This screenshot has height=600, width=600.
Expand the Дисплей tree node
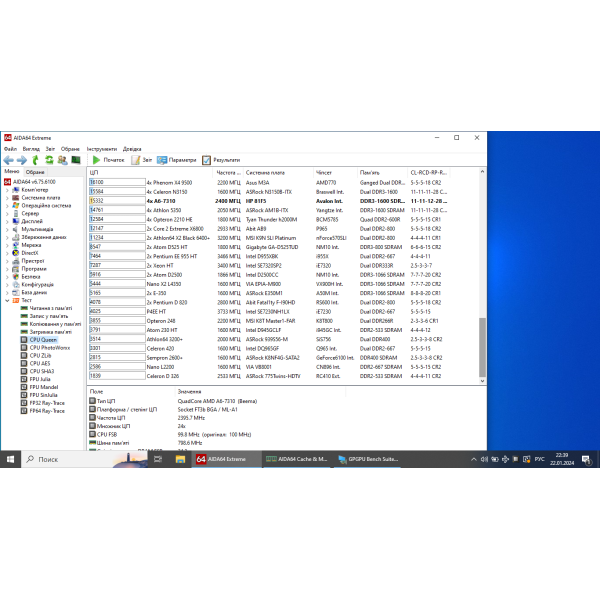coord(7,221)
